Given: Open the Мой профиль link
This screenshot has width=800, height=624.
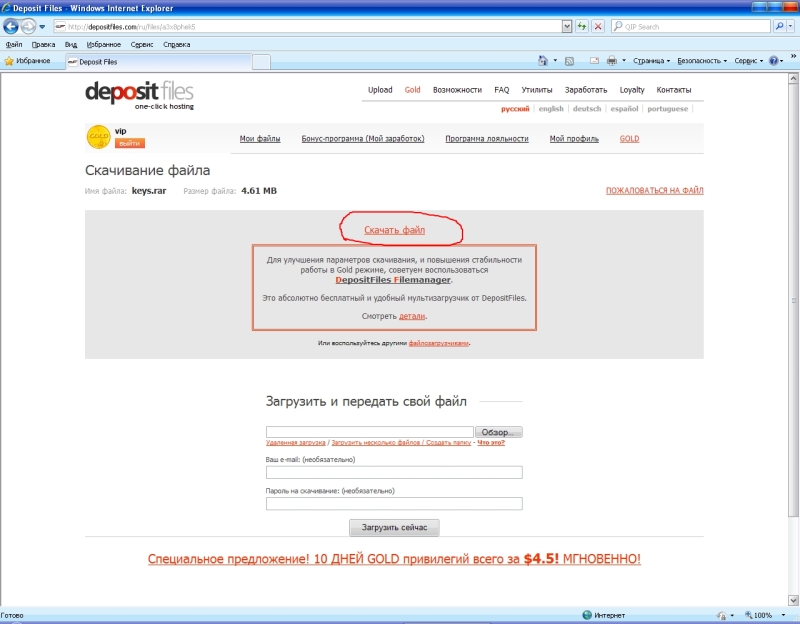Looking at the screenshot, I should point(574,138).
